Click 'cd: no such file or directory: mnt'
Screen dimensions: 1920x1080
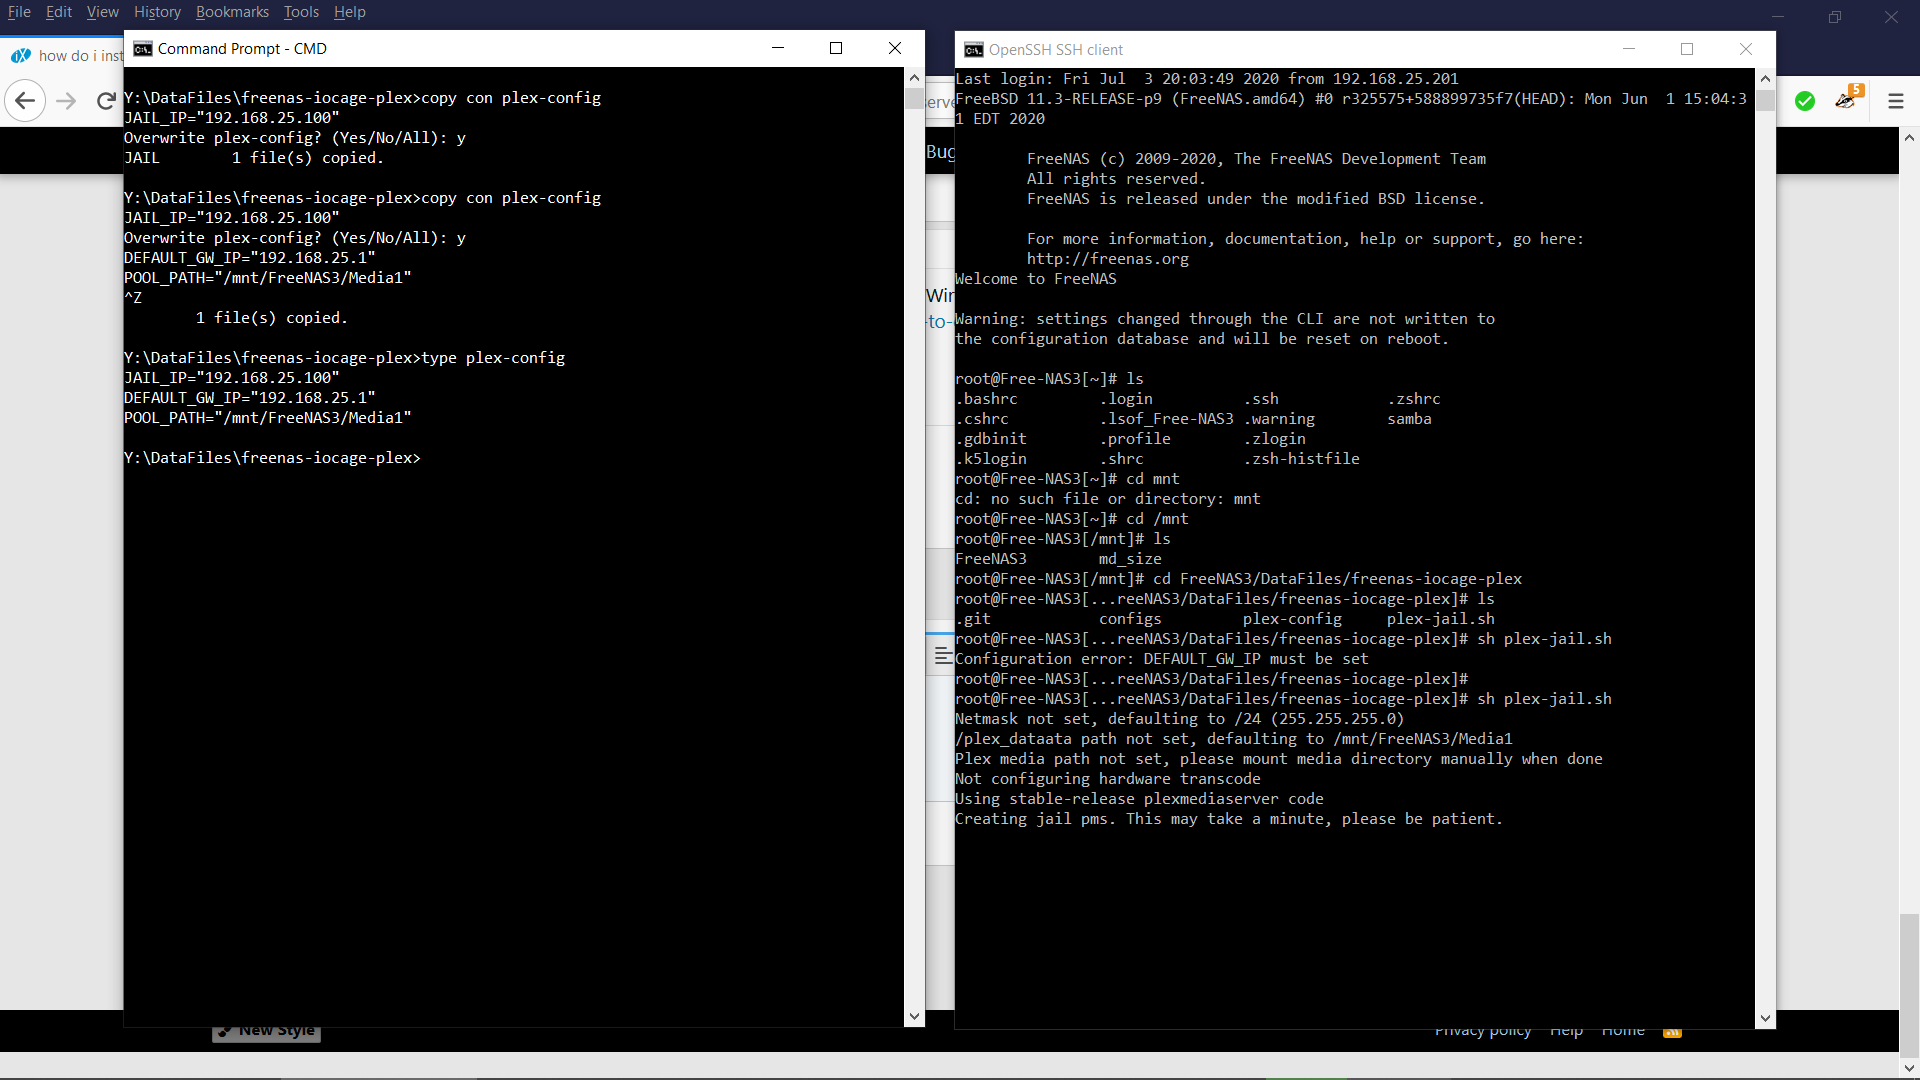[x=1108, y=499]
